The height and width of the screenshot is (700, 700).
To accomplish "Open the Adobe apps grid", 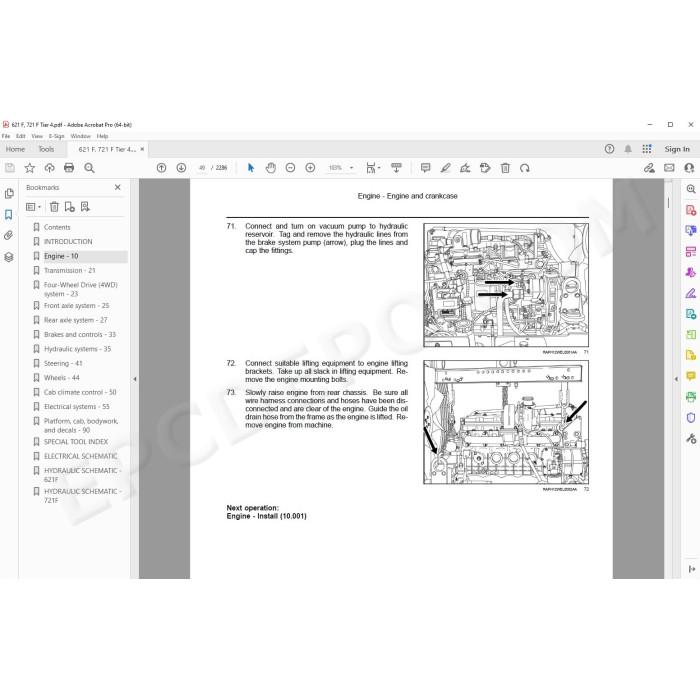I will pos(647,150).
